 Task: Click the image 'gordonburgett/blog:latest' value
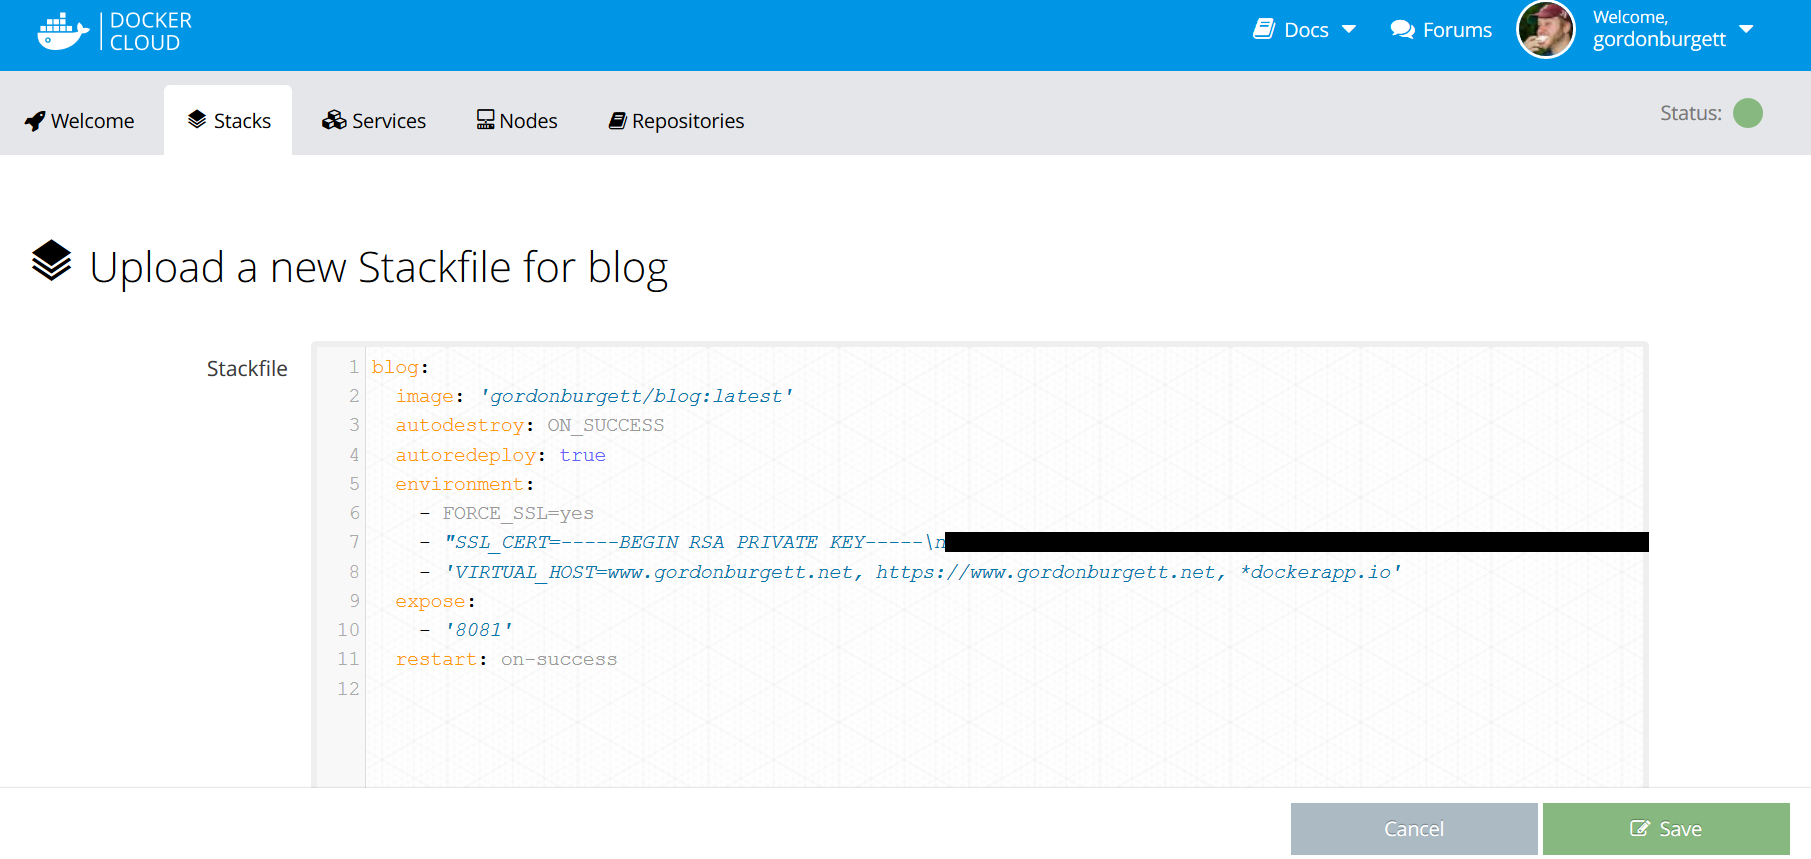tap(636, 396)
